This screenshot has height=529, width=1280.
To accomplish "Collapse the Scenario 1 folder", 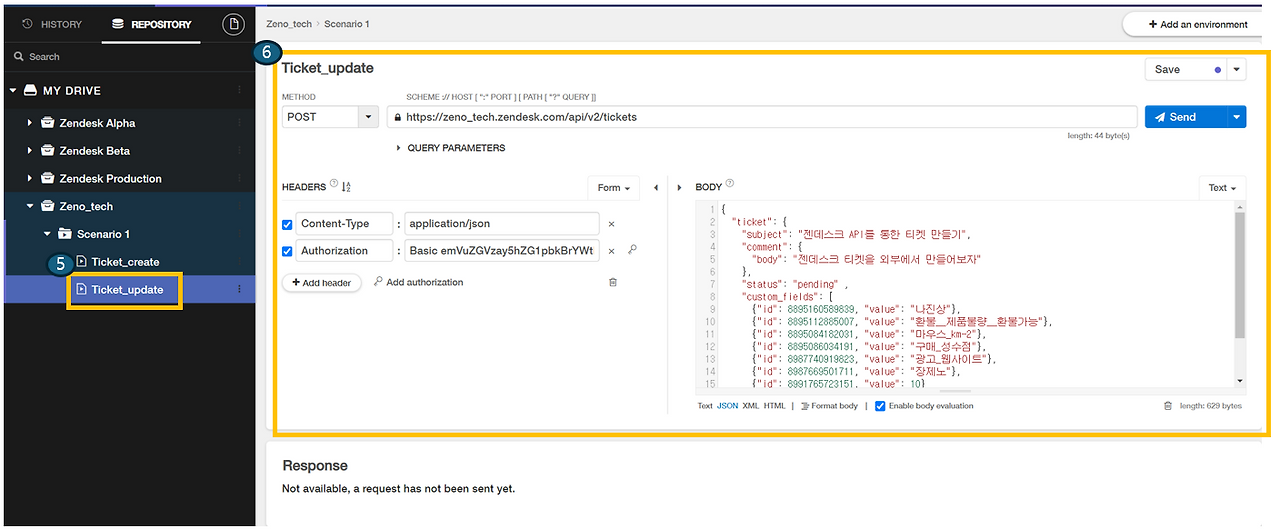I will pyautogui.click(x=47, y=234).
